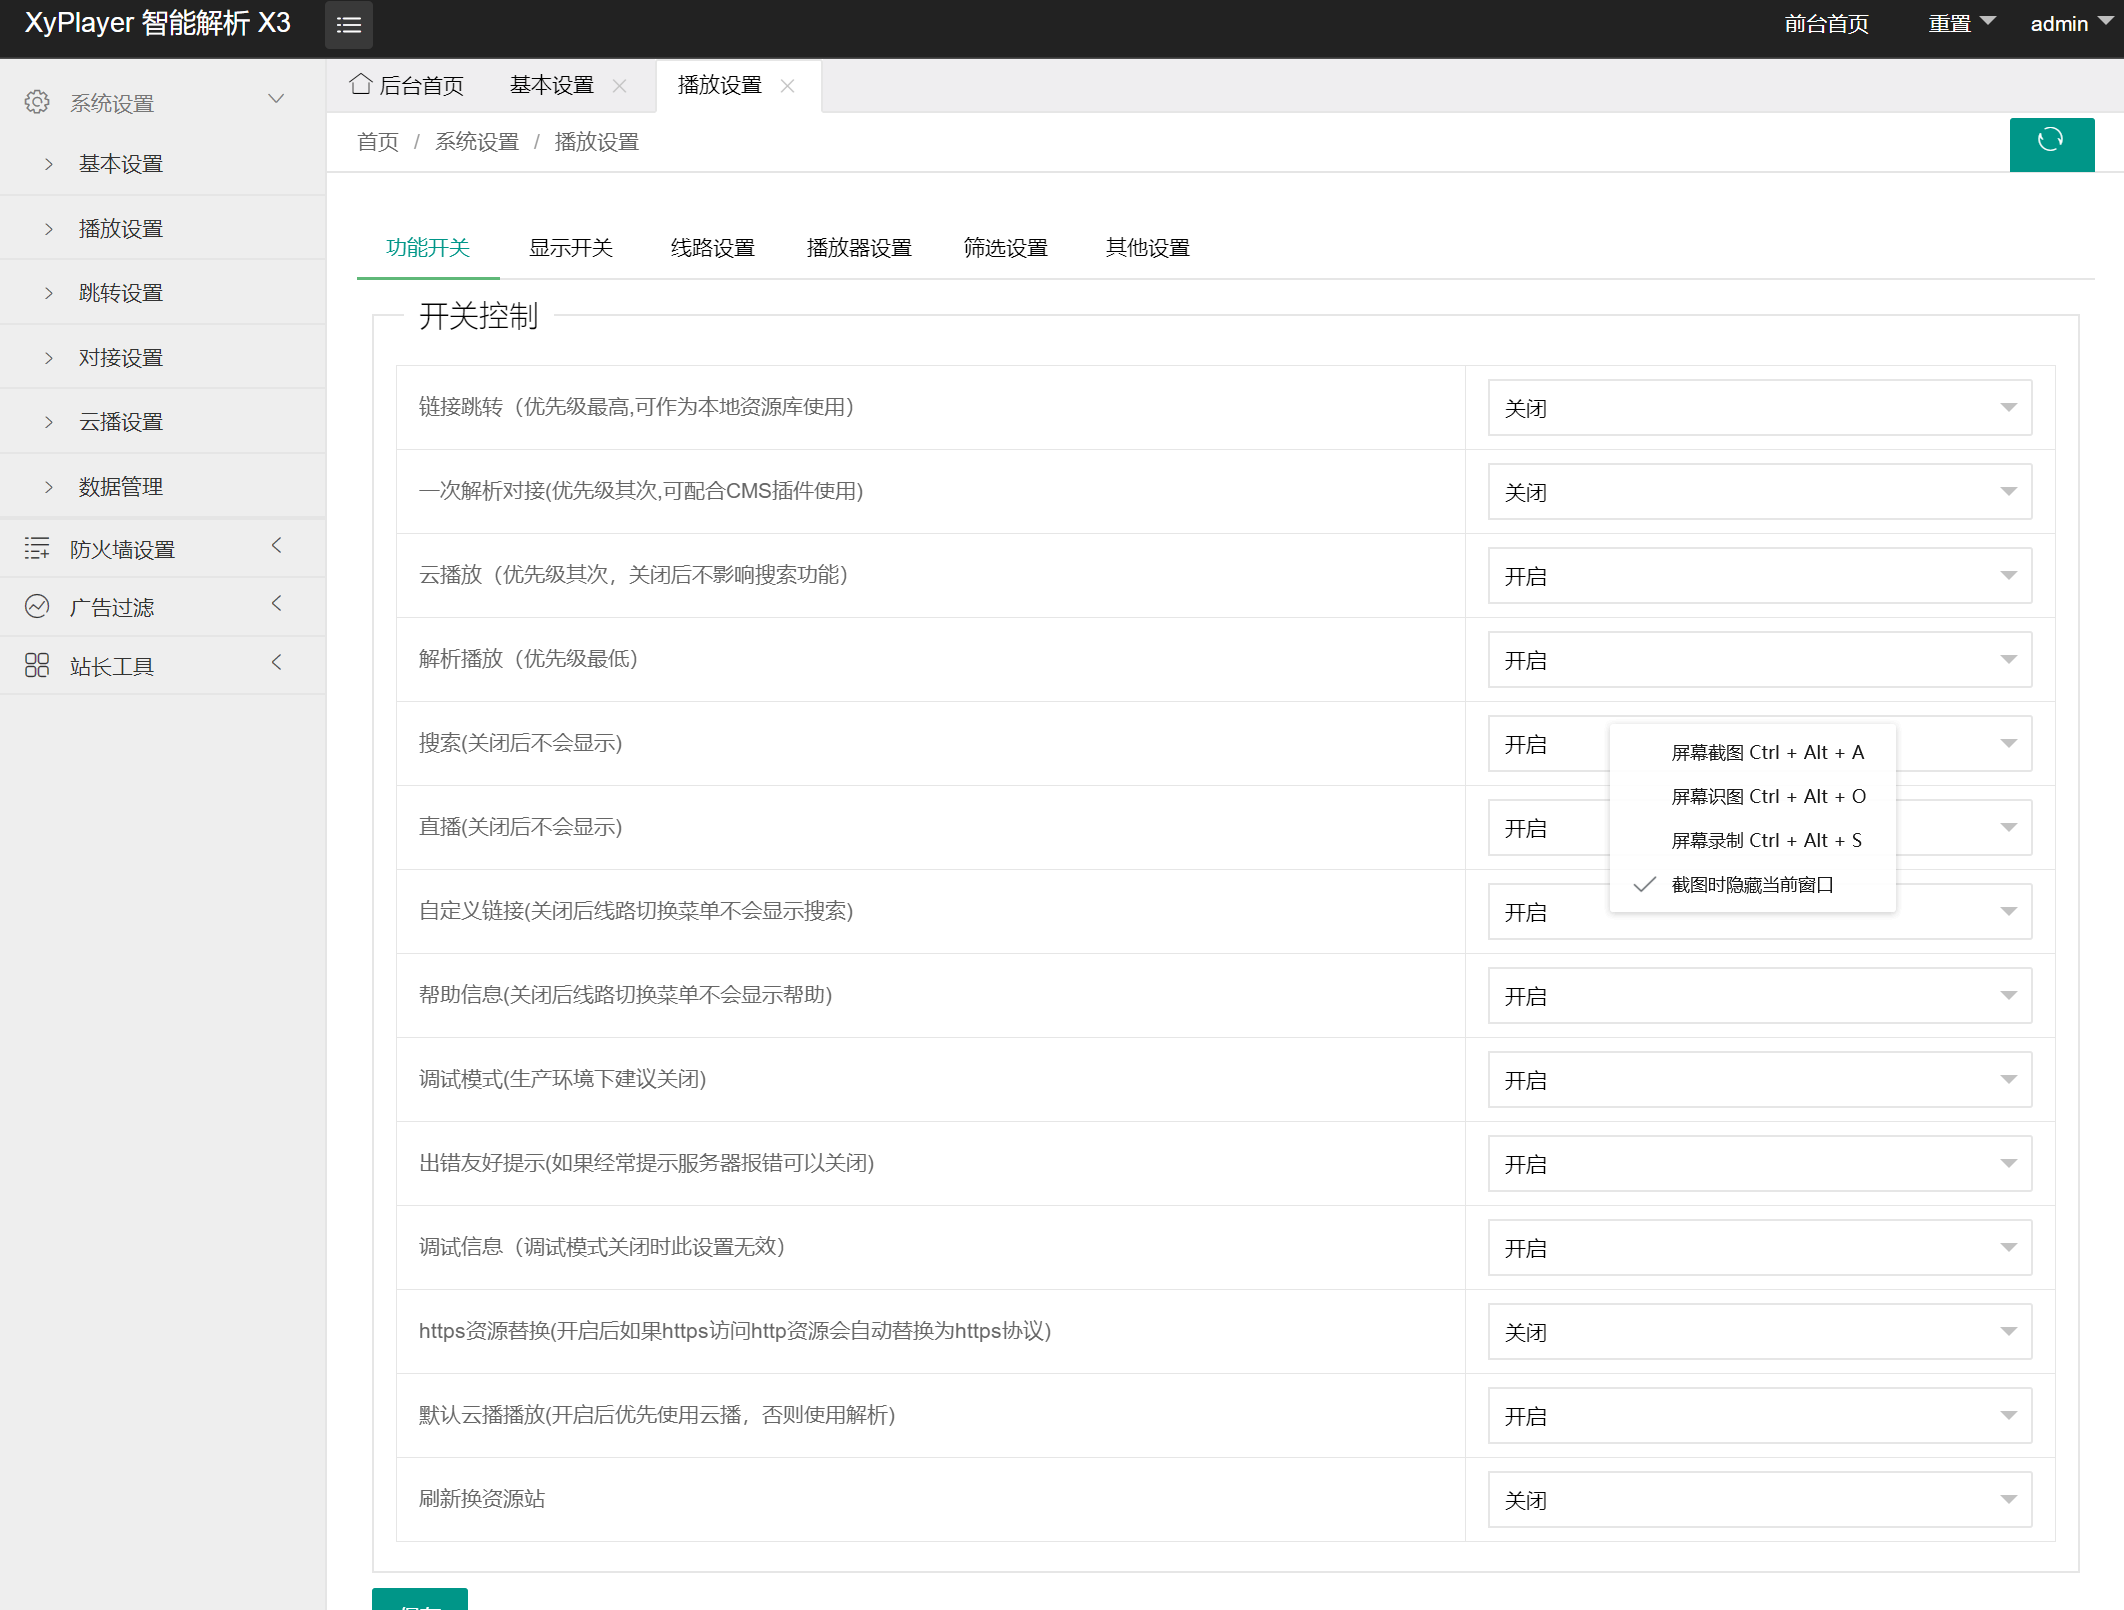Open the 前台首页 link
This screenshot has height=1610, width=2124.
click(1826, 24)
